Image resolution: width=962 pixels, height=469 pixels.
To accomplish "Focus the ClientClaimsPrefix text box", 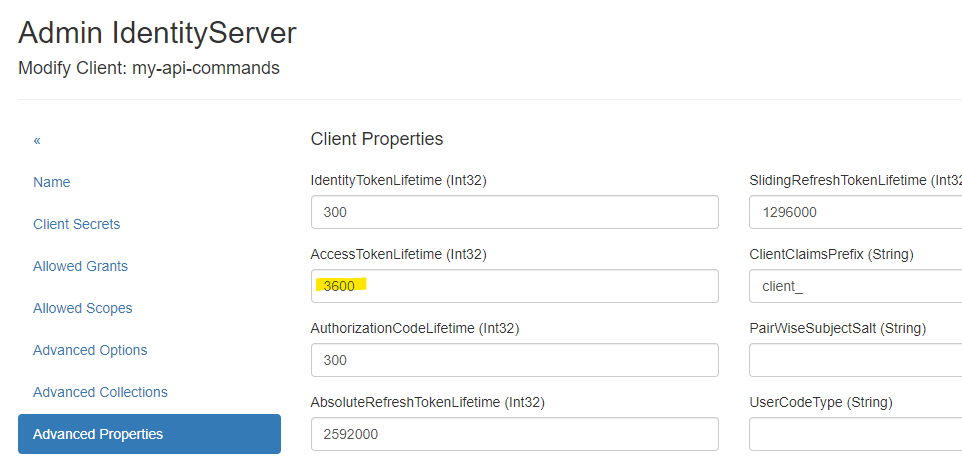I will coord(854,286).
